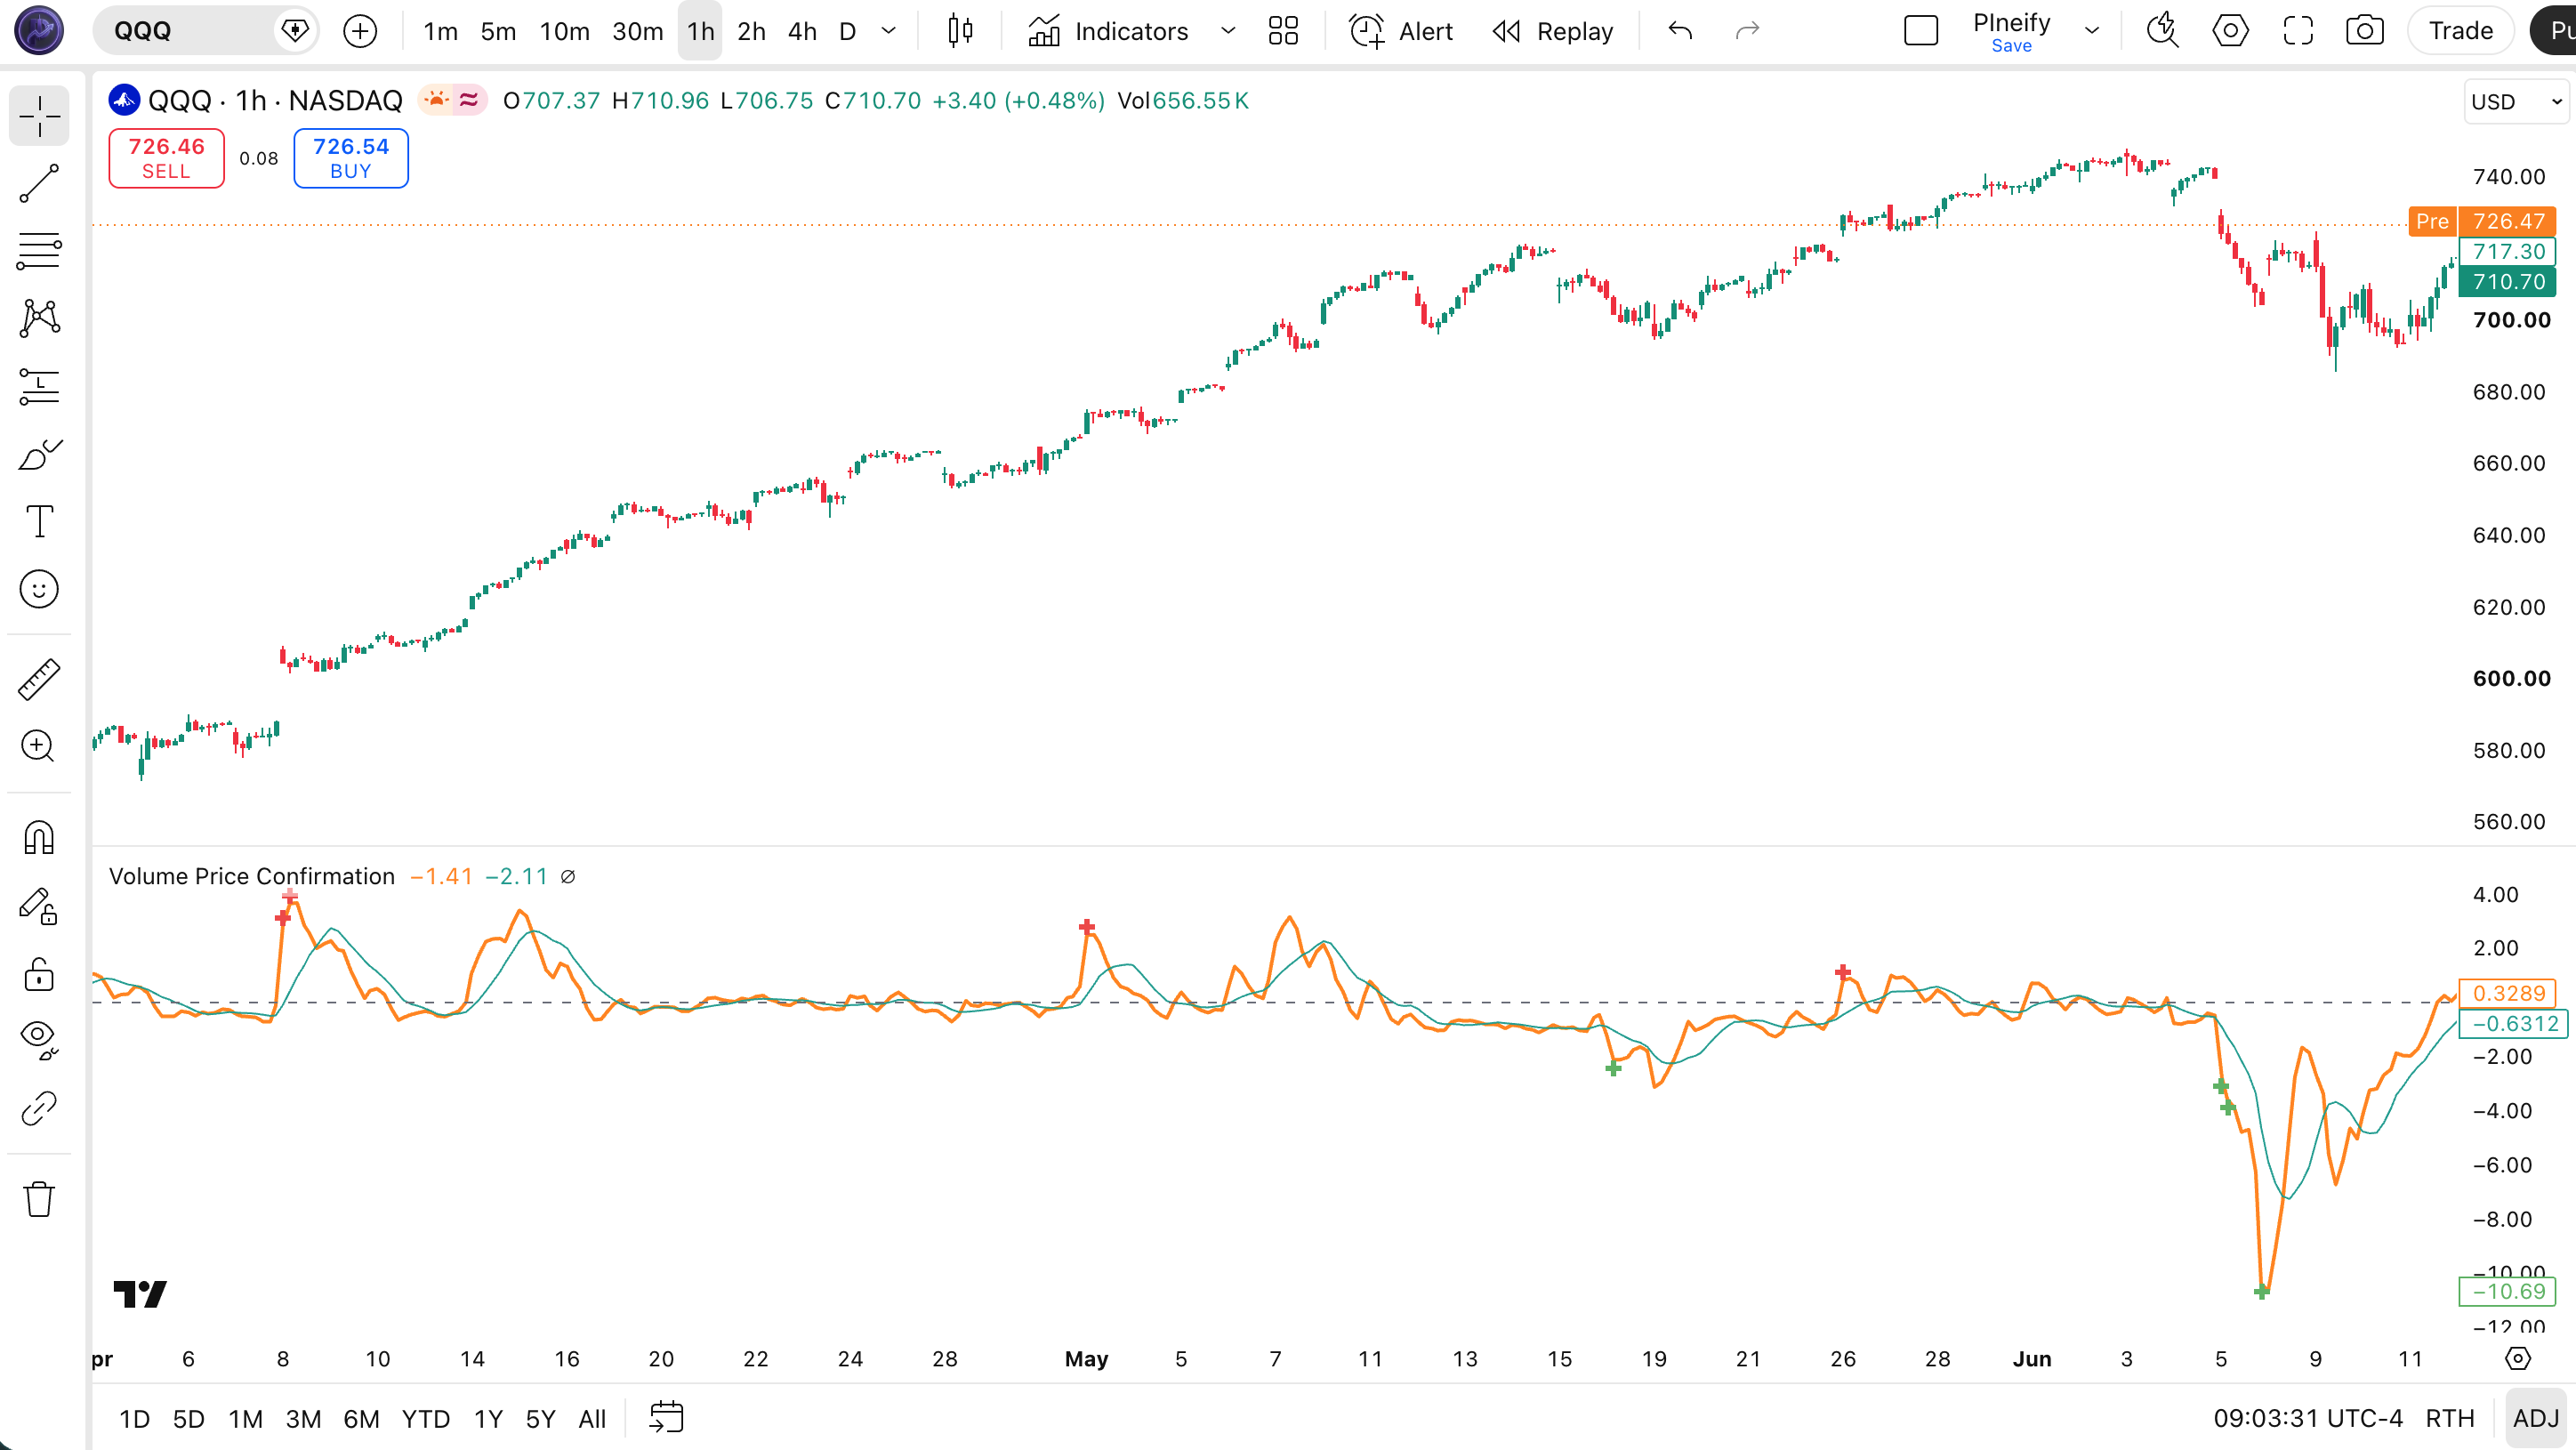Select the 3M date range
Viewport: 2576px width, 1450px height.
pos(303,1418)
